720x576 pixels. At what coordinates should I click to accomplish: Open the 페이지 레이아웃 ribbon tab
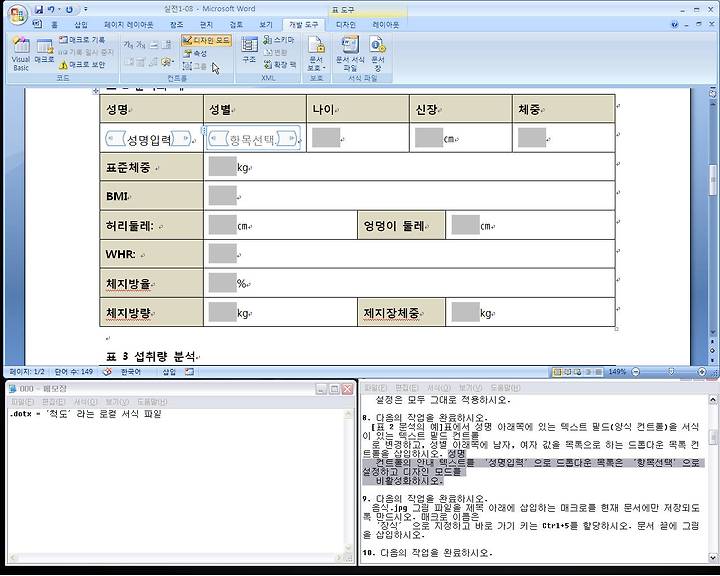click(x=129, y=25)
